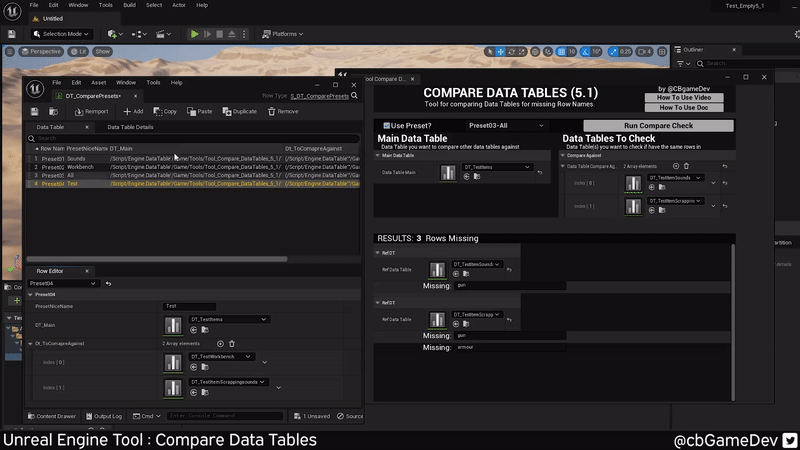
Task: Toggle the Show flags button in viewport
Action: click(x=102, y=51)
